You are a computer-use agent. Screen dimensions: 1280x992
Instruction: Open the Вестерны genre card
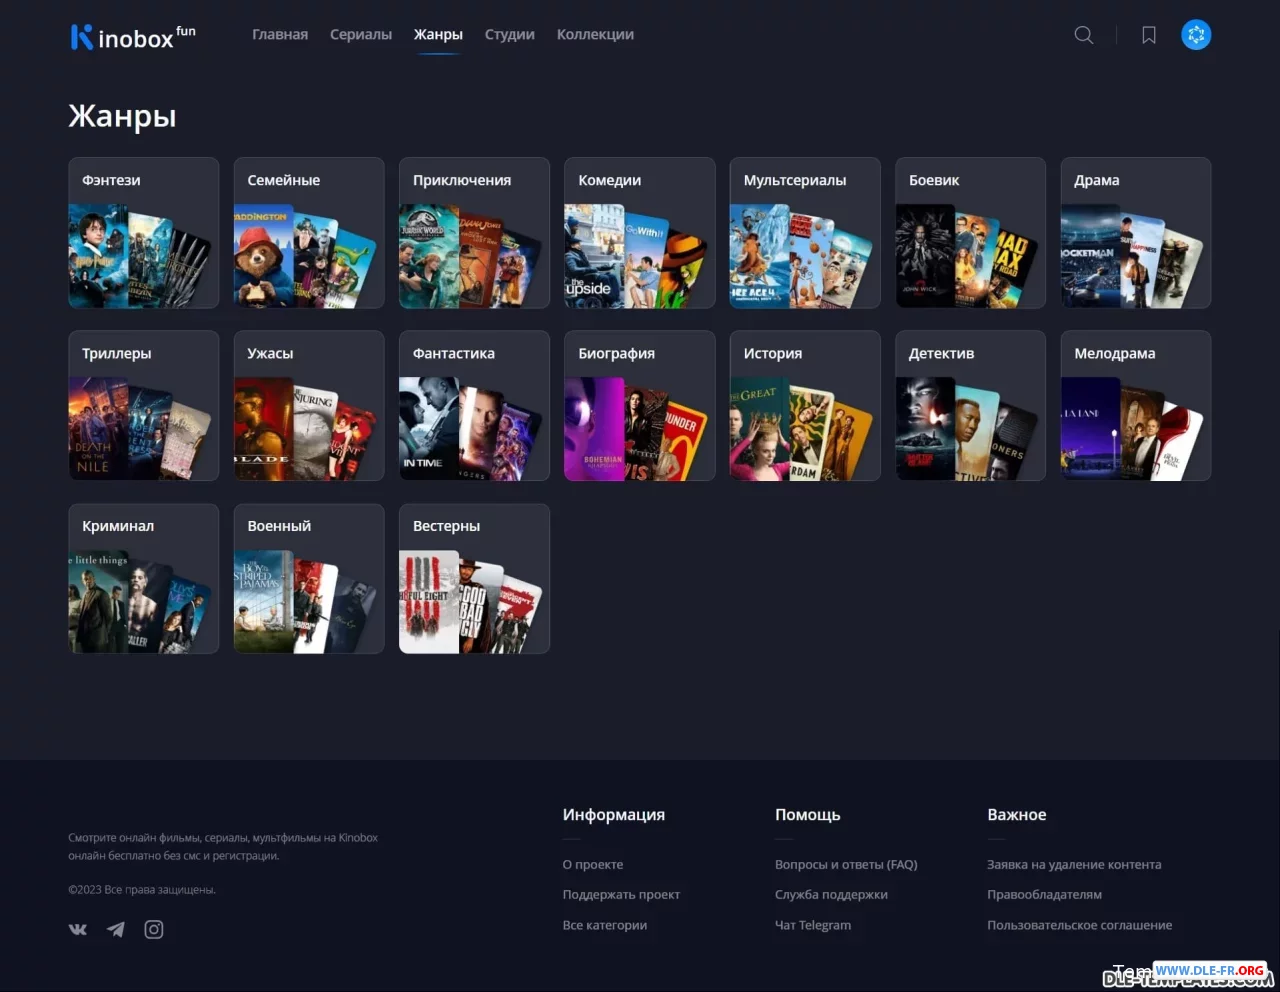click(x=474, y=579)
